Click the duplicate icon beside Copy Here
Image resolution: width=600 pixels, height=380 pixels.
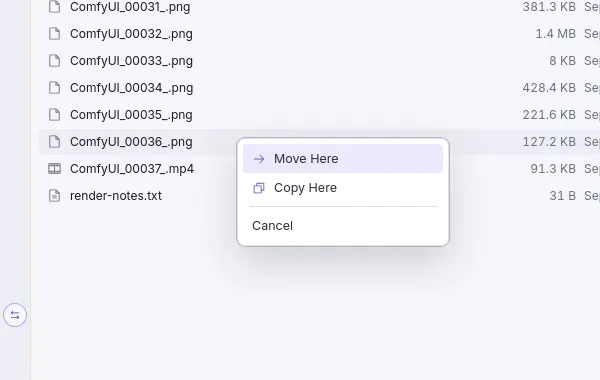pyautogui.click(x=259, y=188)
